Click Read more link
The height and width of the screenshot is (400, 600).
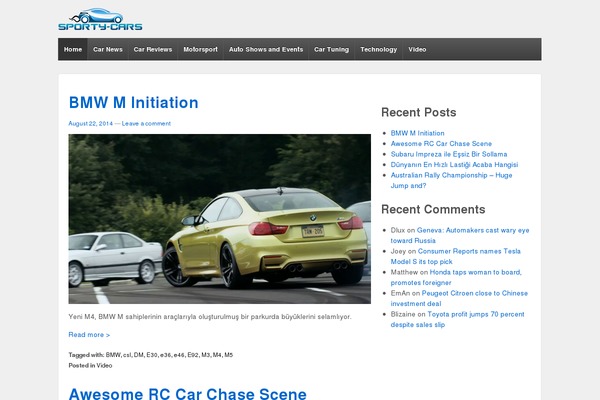click(89, 335)
